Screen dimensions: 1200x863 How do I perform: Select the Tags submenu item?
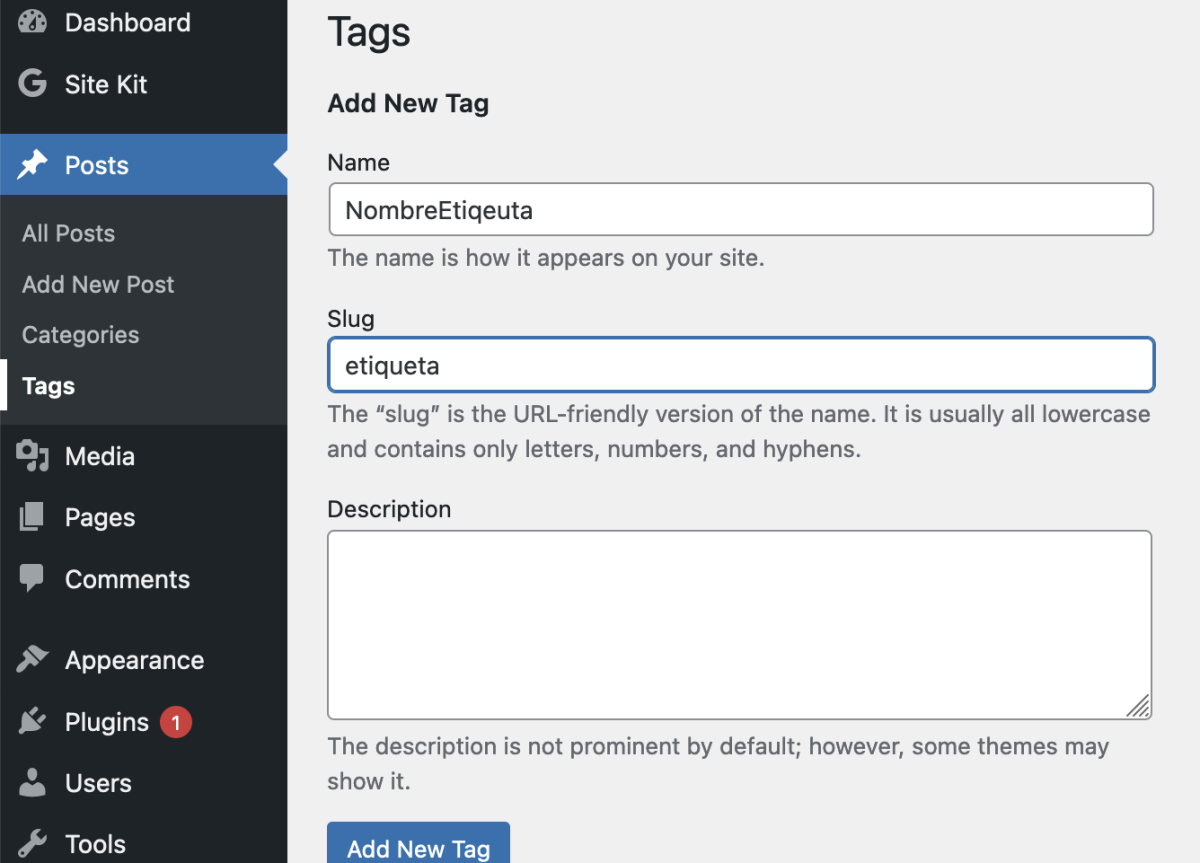(48, 386)
